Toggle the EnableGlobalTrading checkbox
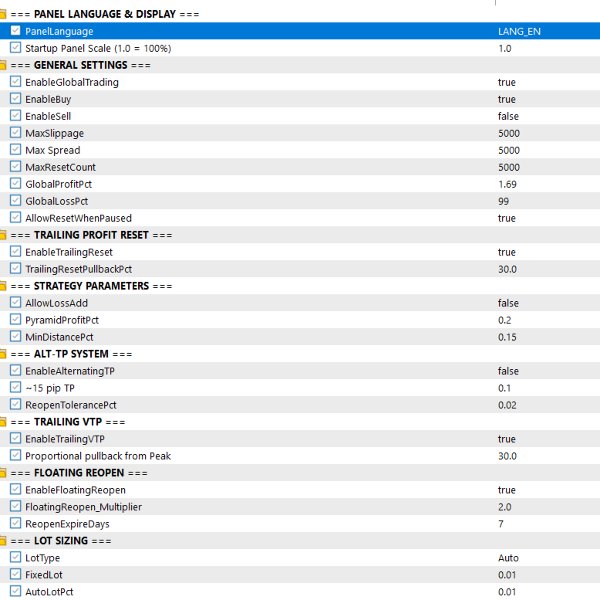Viewport: 600px width, 600px height. (x=15, y=82)
